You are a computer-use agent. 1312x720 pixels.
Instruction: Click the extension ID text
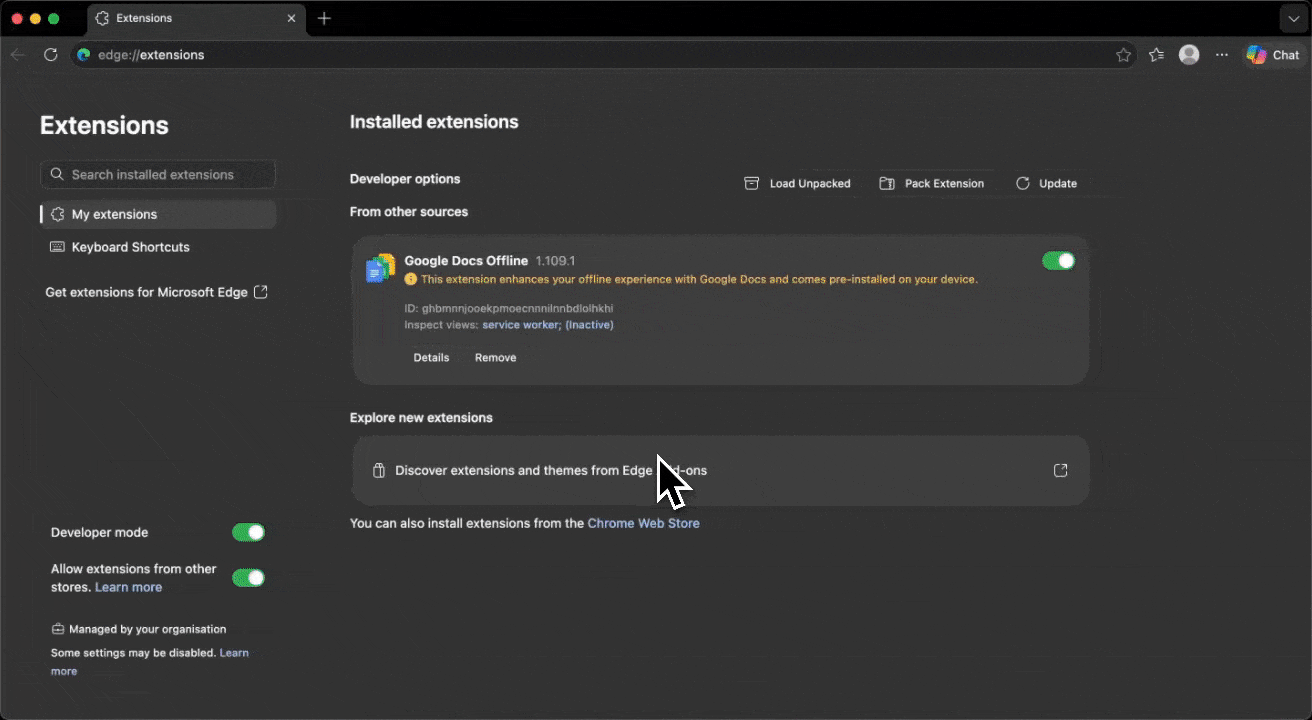tap(509, 308)
